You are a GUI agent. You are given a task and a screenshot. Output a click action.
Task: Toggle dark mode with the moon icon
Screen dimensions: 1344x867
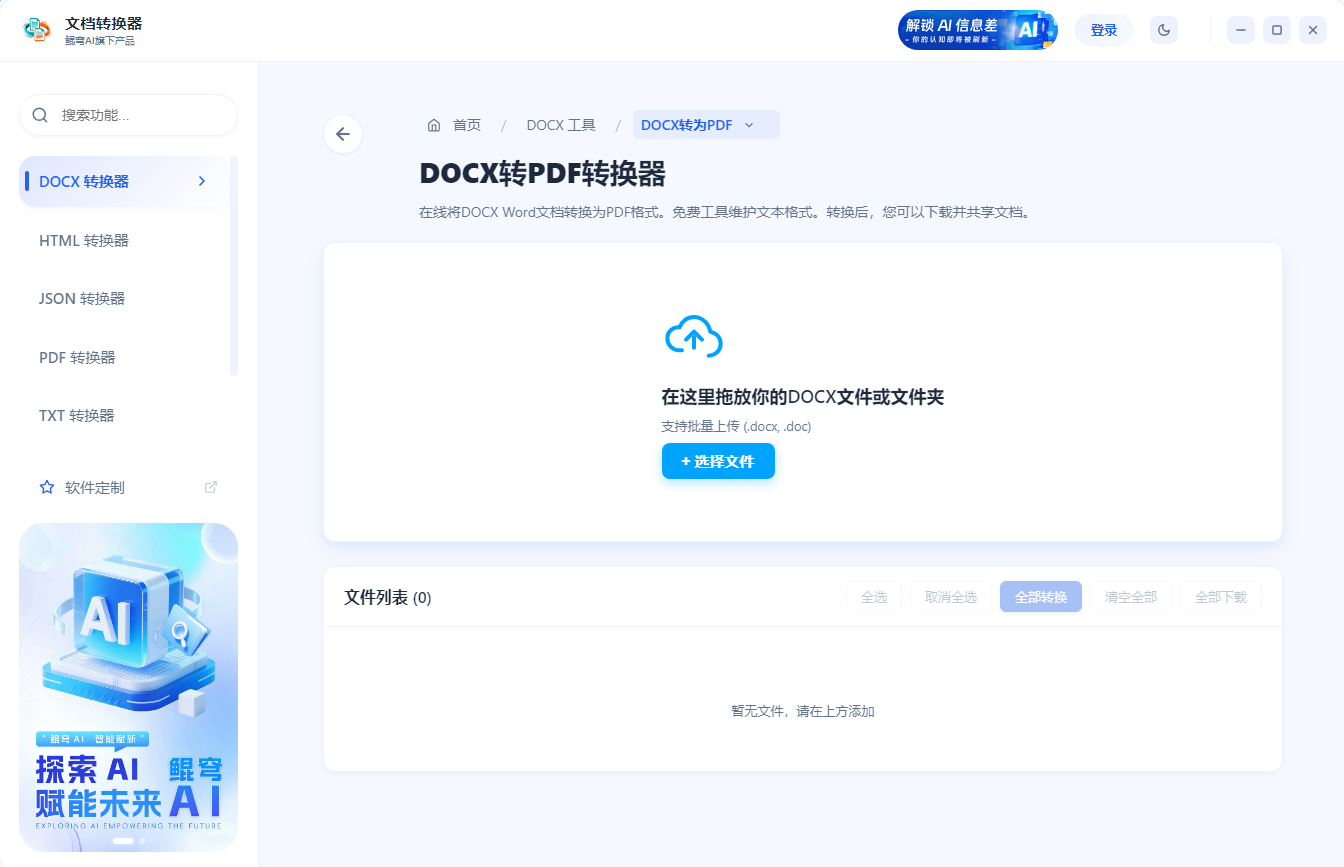coord(1163,30)
